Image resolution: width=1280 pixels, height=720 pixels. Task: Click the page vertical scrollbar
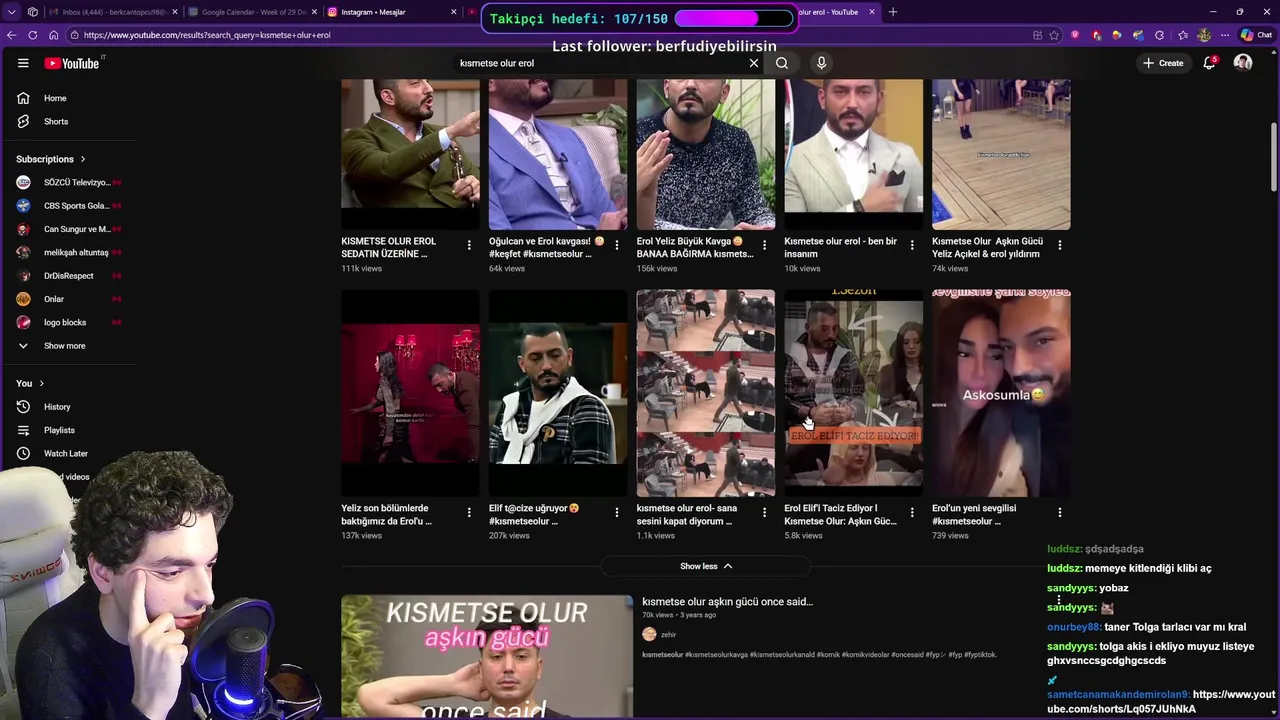click(1273, 157)
